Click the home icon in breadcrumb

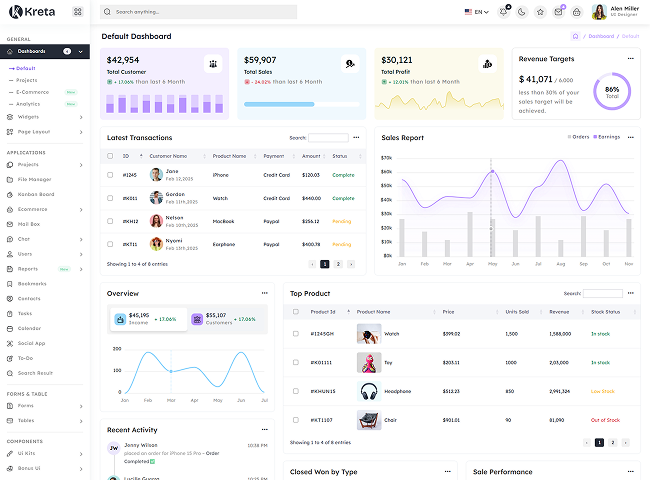click(x=576, y=36)
